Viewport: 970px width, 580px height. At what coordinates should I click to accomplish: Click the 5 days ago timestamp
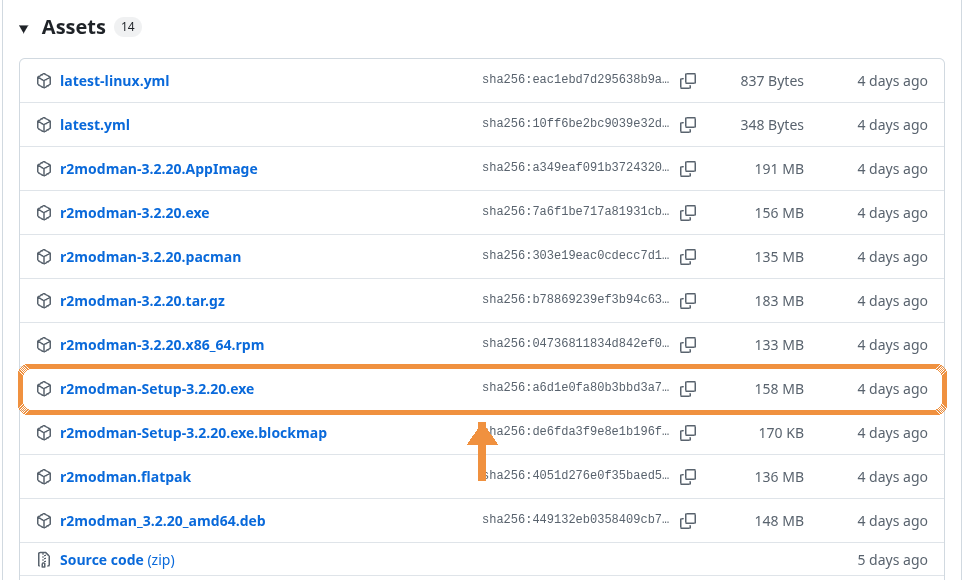(x=892, y=560)
